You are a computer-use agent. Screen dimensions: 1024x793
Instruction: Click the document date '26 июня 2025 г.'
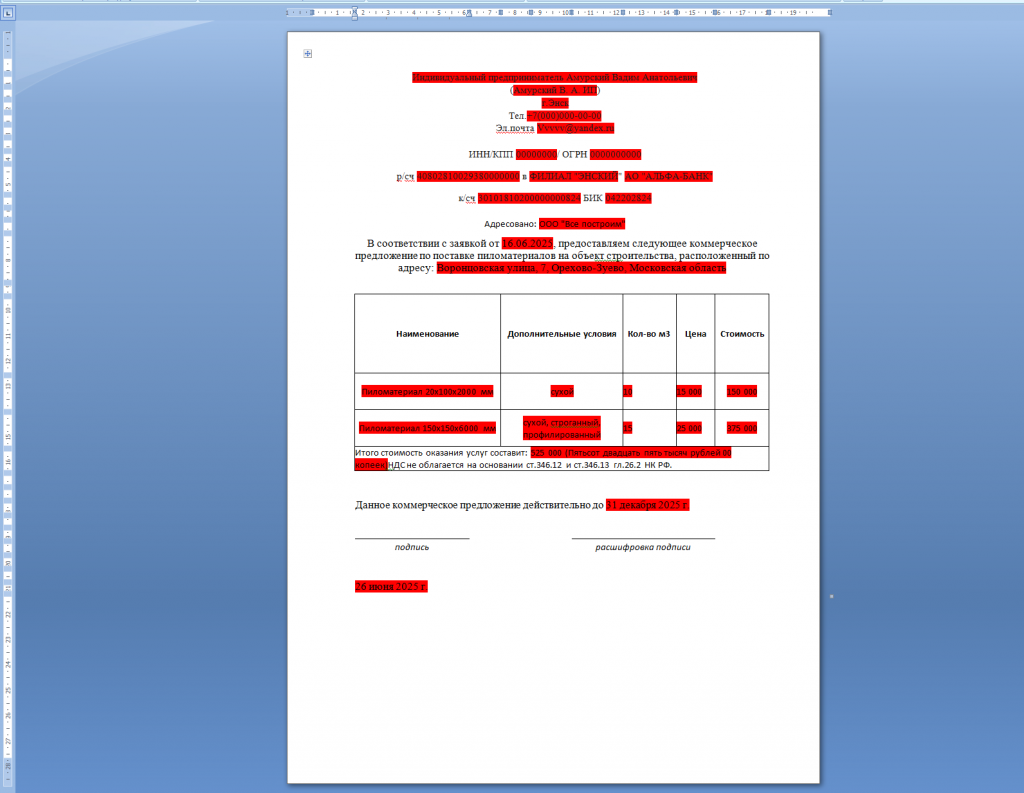point(391,587)
